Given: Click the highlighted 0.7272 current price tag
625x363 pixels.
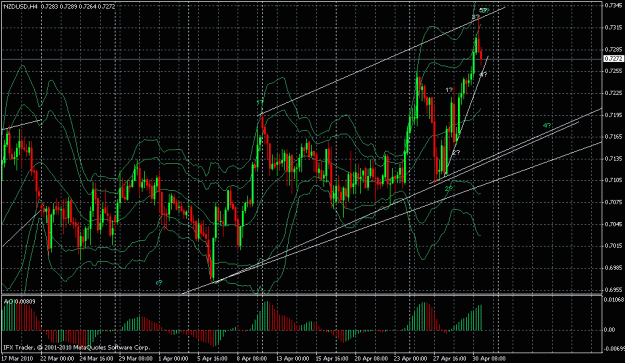Looking at the screenshot, I should (x=614, y=59).
